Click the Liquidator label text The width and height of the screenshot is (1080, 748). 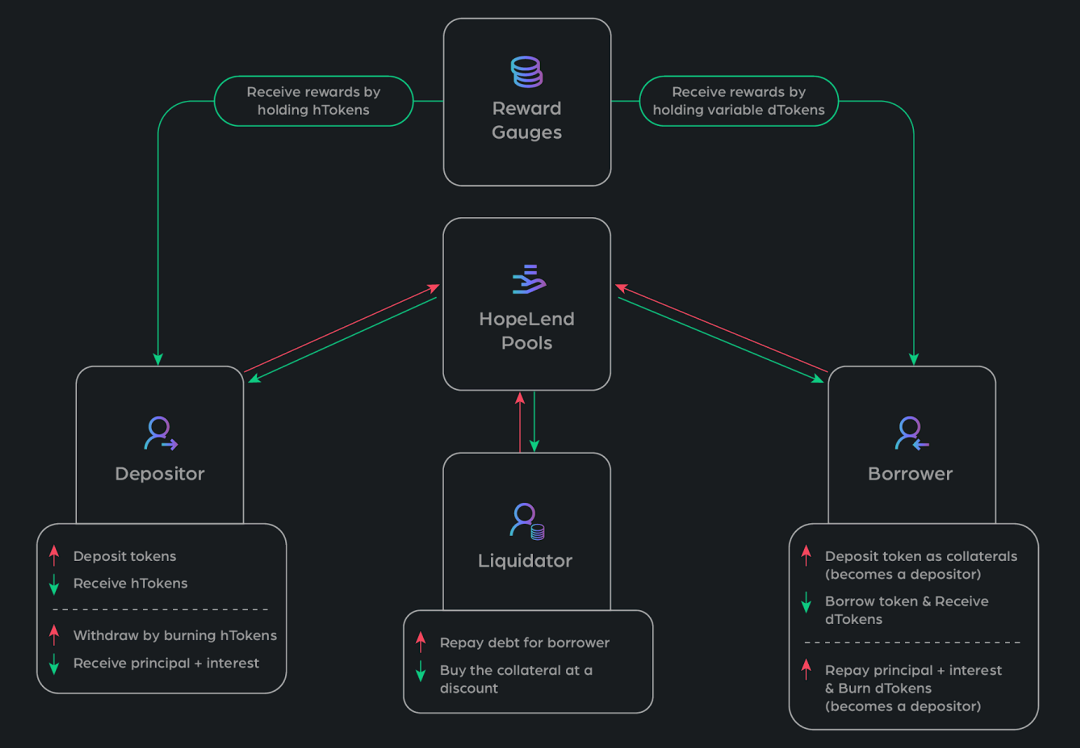pos(525,561)
